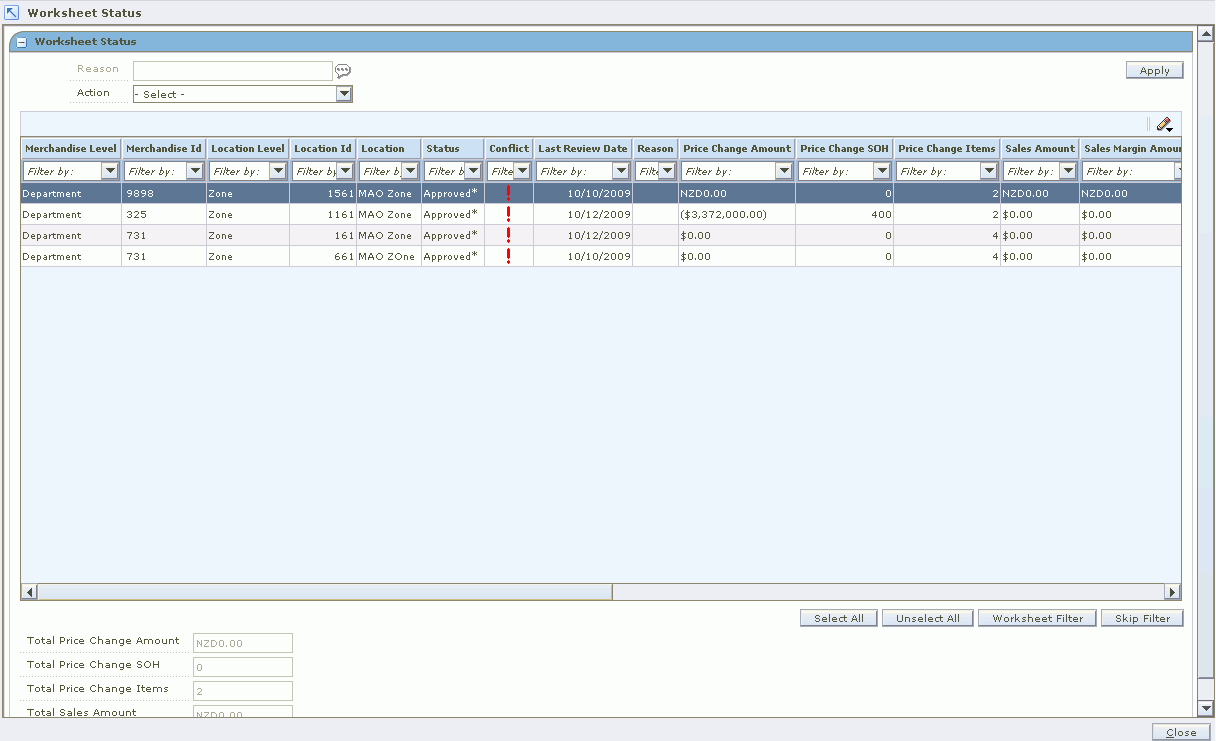Click Location Id cell 661
Image resolution: width=1216 pixels, height=741 pixels.
[x=323, y=256]
